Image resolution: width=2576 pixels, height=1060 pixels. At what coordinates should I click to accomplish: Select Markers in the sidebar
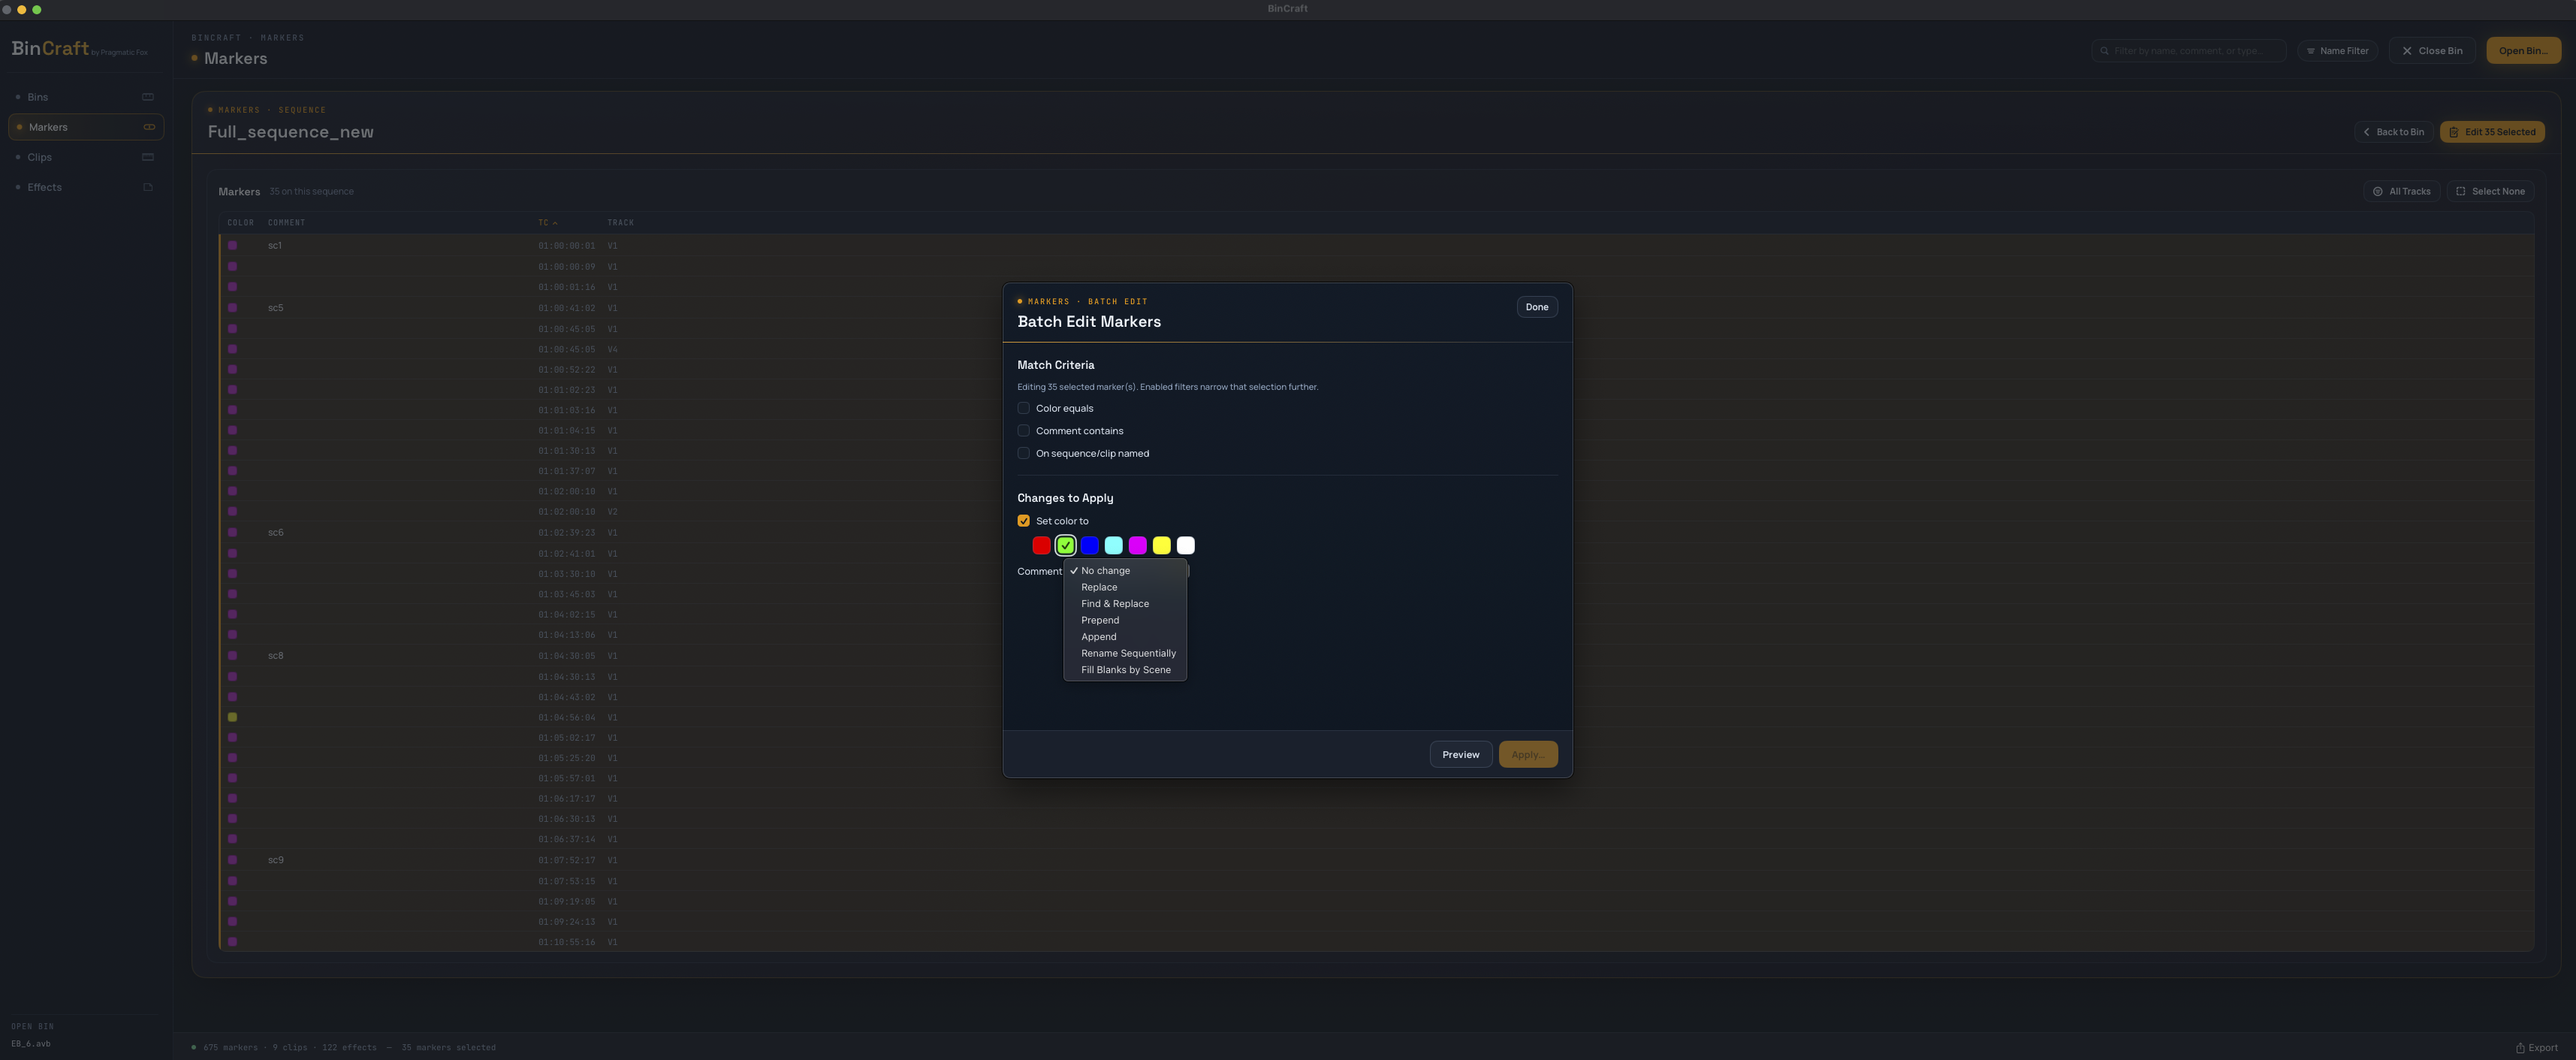pos(85,127)
